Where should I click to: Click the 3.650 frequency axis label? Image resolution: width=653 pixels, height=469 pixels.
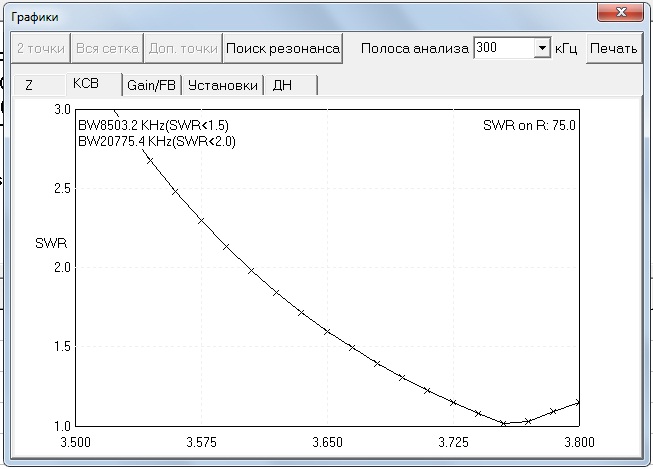tap(327, 442)
